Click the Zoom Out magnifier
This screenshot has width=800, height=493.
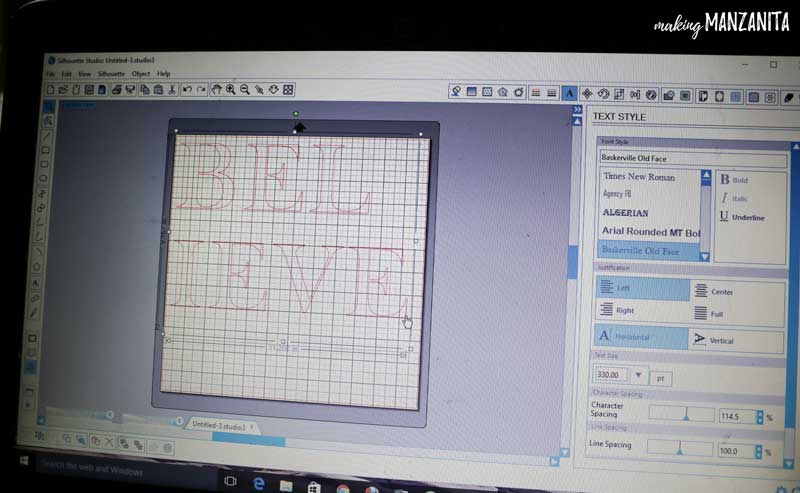pyautogui.click(x=245, y=90)
